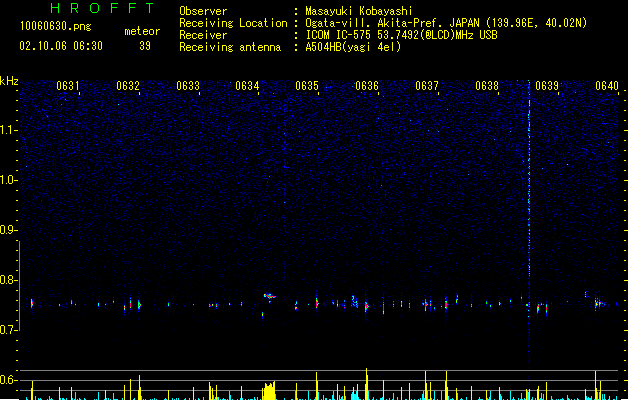Click the 0.9 frequency axis label
Image resolution: width=629 pixels, height=400 pixels.
pos(8,230)
